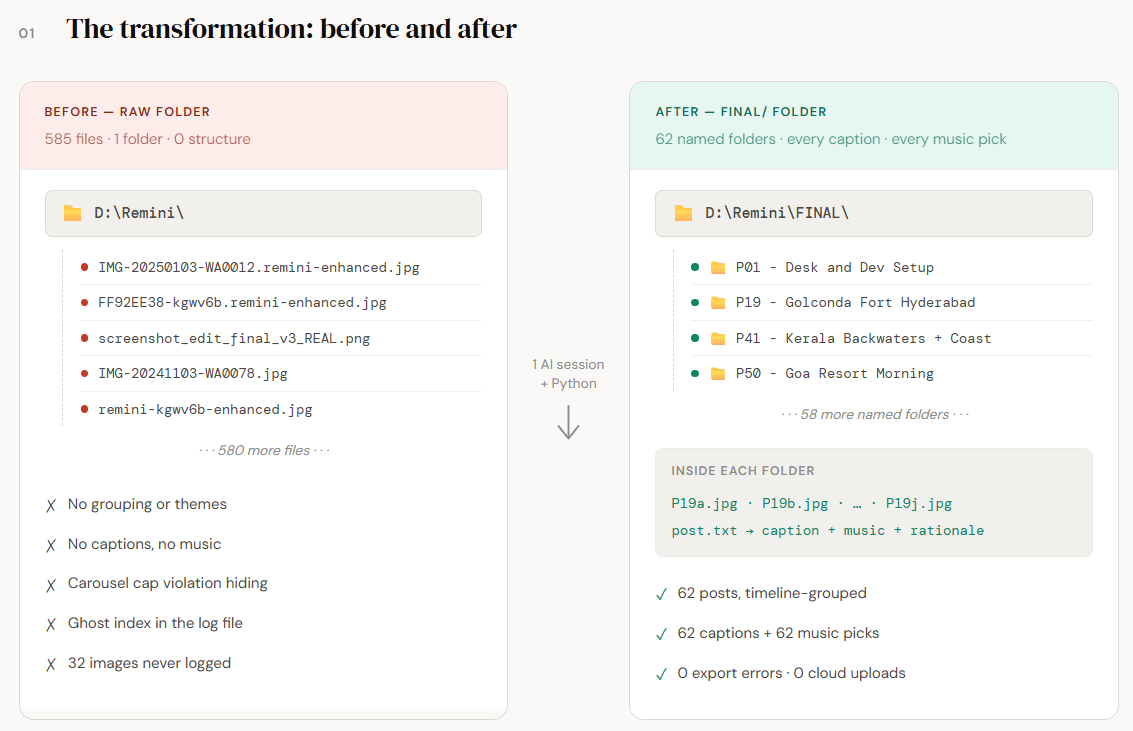Click IMG-20250103-WA0012.remini-enhanced.jpg file
The height and width of the screenshot is (731, 1133).
coord(259,267)
